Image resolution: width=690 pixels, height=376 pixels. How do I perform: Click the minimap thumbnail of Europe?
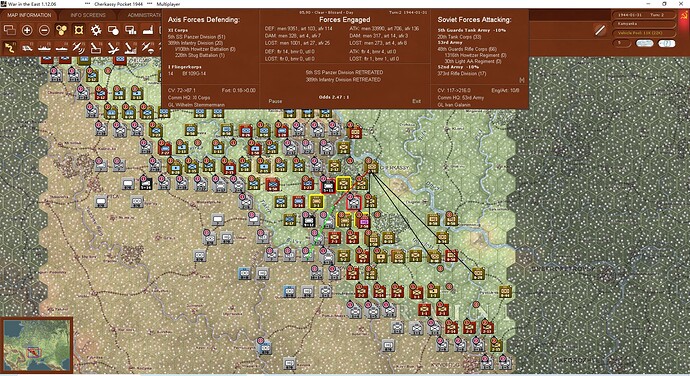click(x=37, y=345)
